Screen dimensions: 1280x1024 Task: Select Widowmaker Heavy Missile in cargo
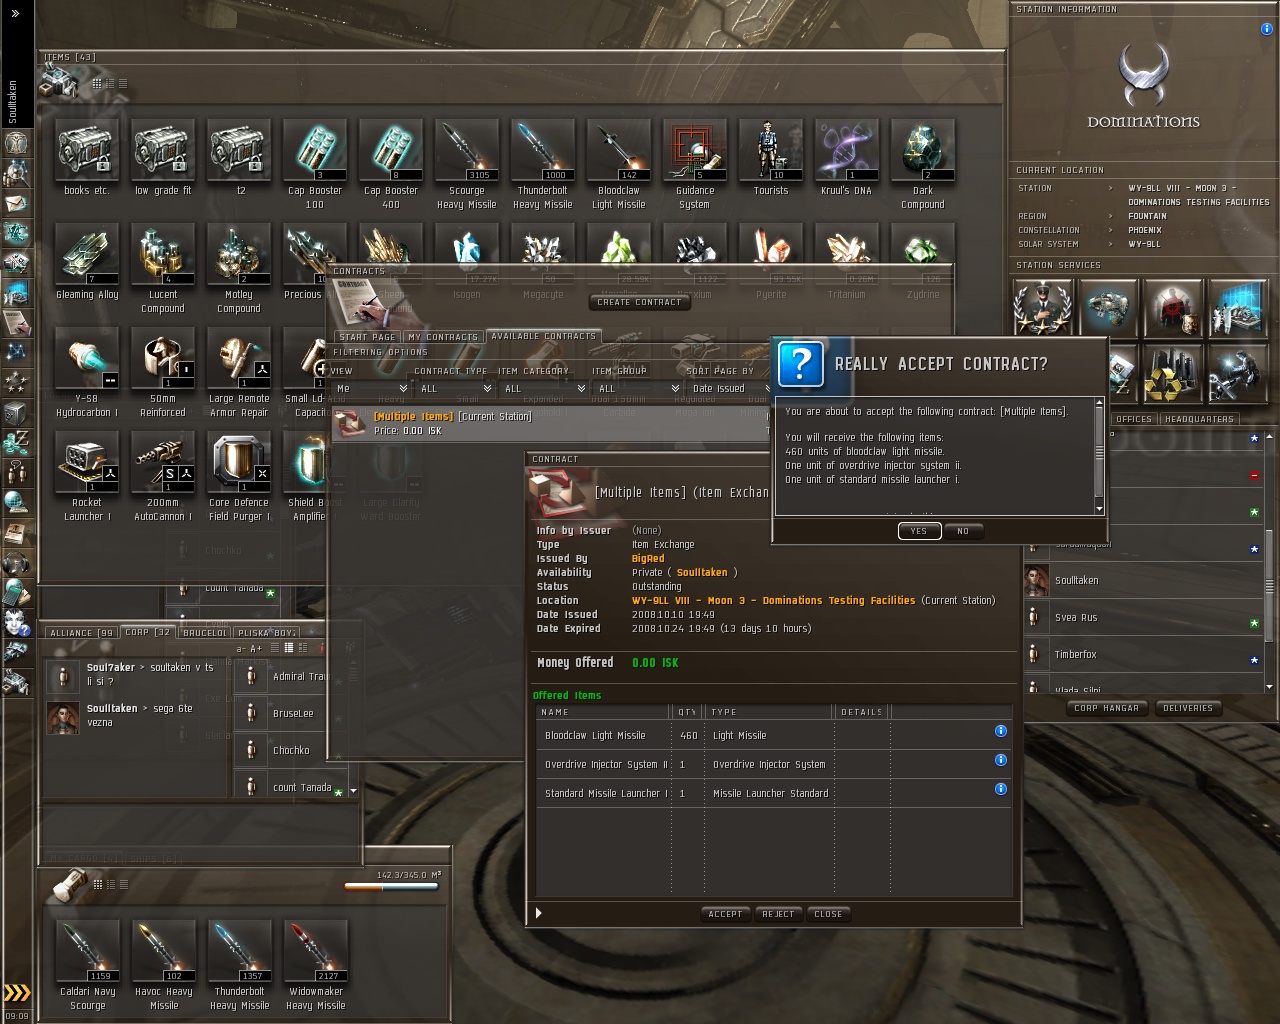point(315,965)
